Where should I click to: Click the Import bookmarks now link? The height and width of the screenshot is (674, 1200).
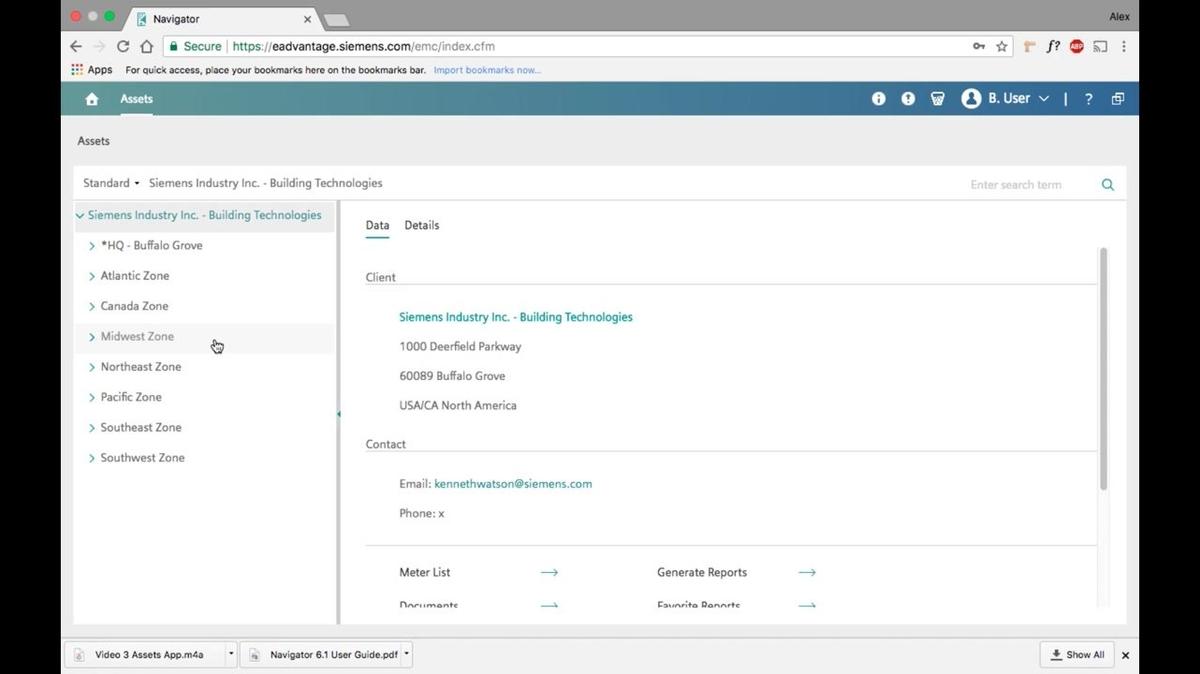coord(487,70)
